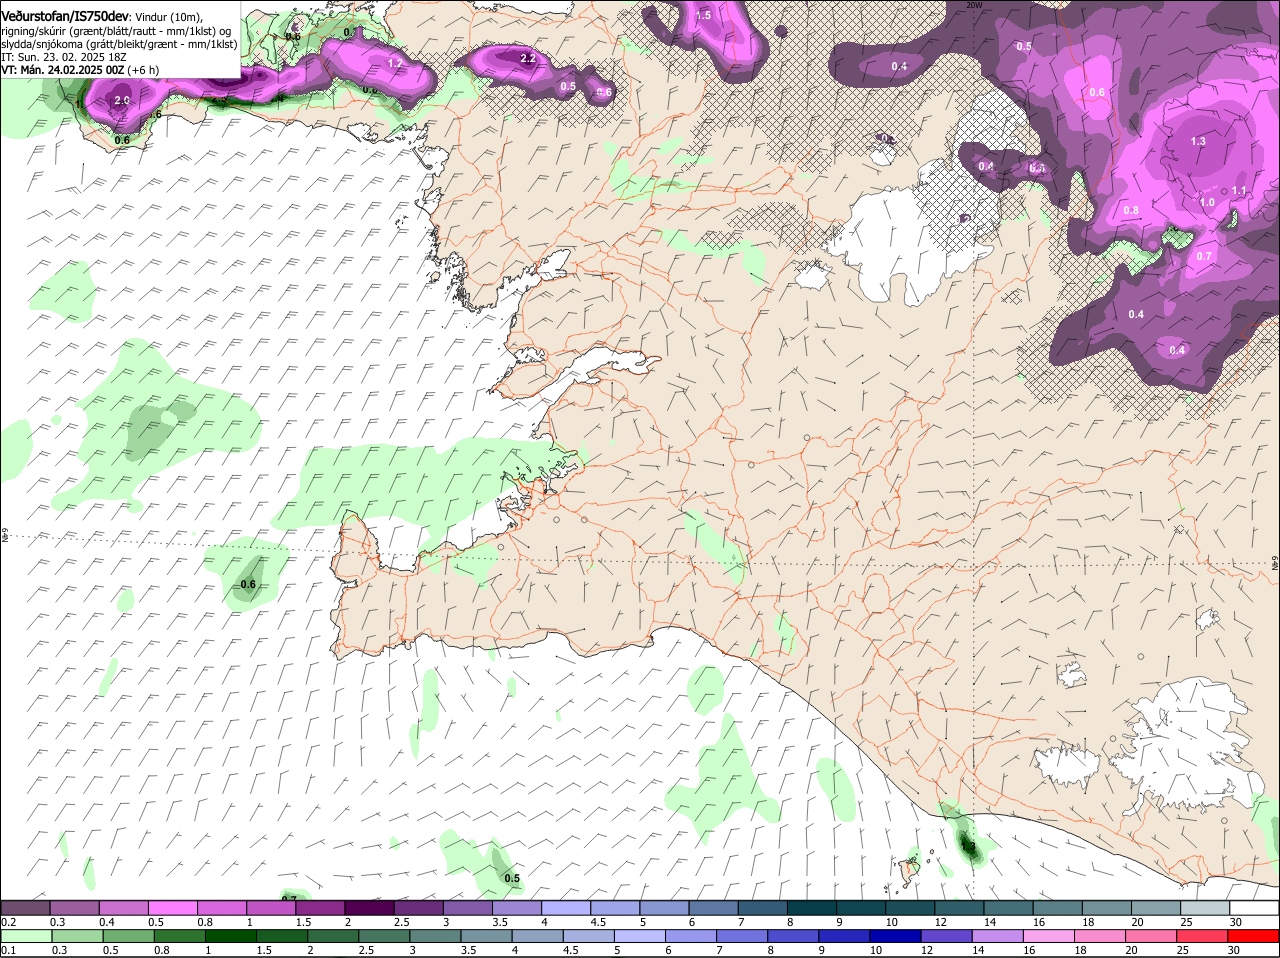This screenshot has height=958, width=1280.
Task: Click the '0.1' label on the rain scale
Action: point(8,950)
